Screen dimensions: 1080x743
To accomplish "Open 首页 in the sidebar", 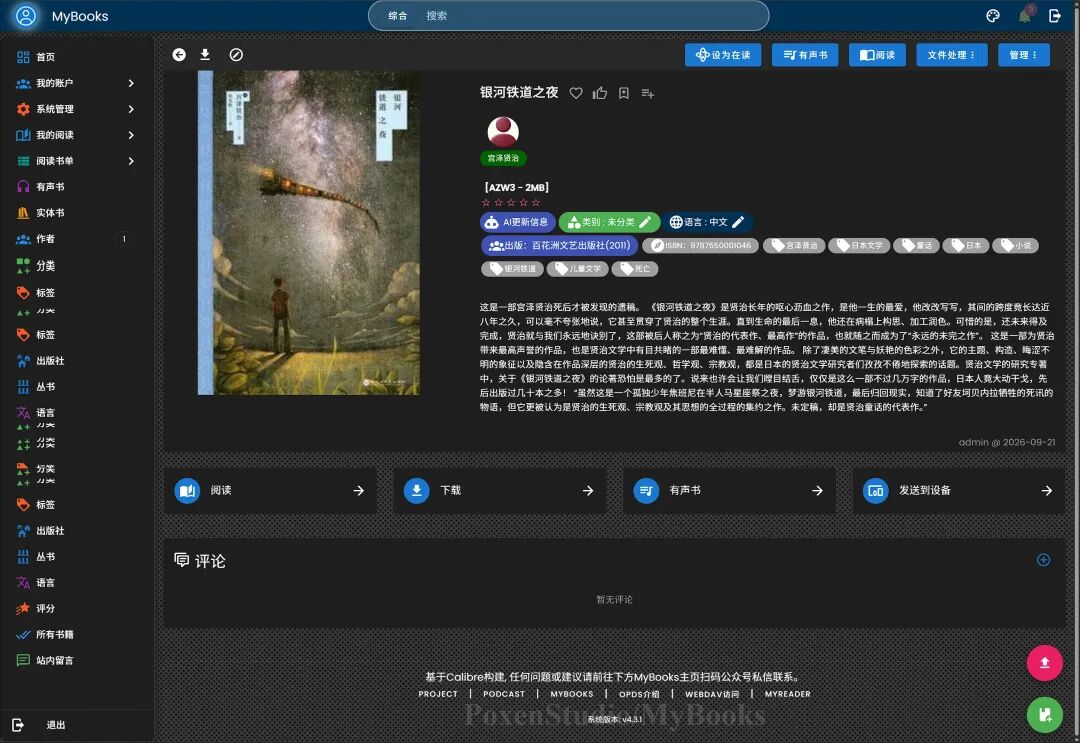I will tap(76, 57).
